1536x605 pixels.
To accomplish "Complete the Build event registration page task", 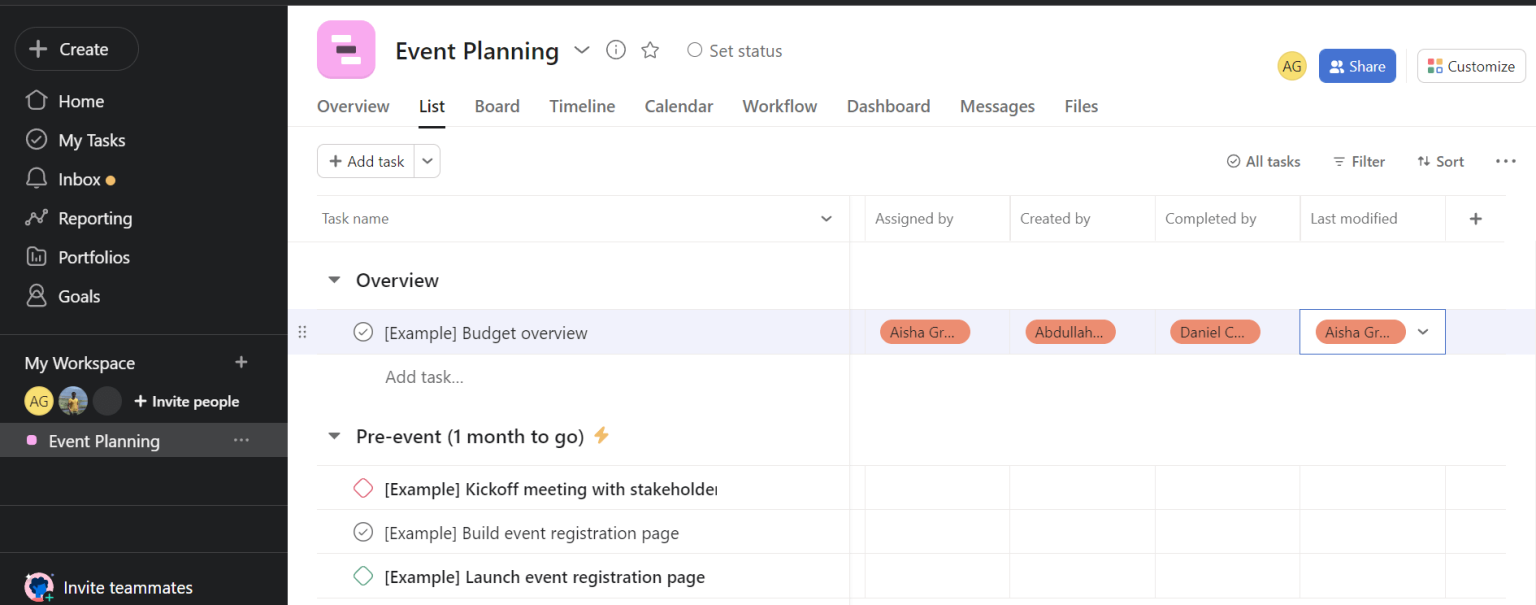I will point(362,532).
